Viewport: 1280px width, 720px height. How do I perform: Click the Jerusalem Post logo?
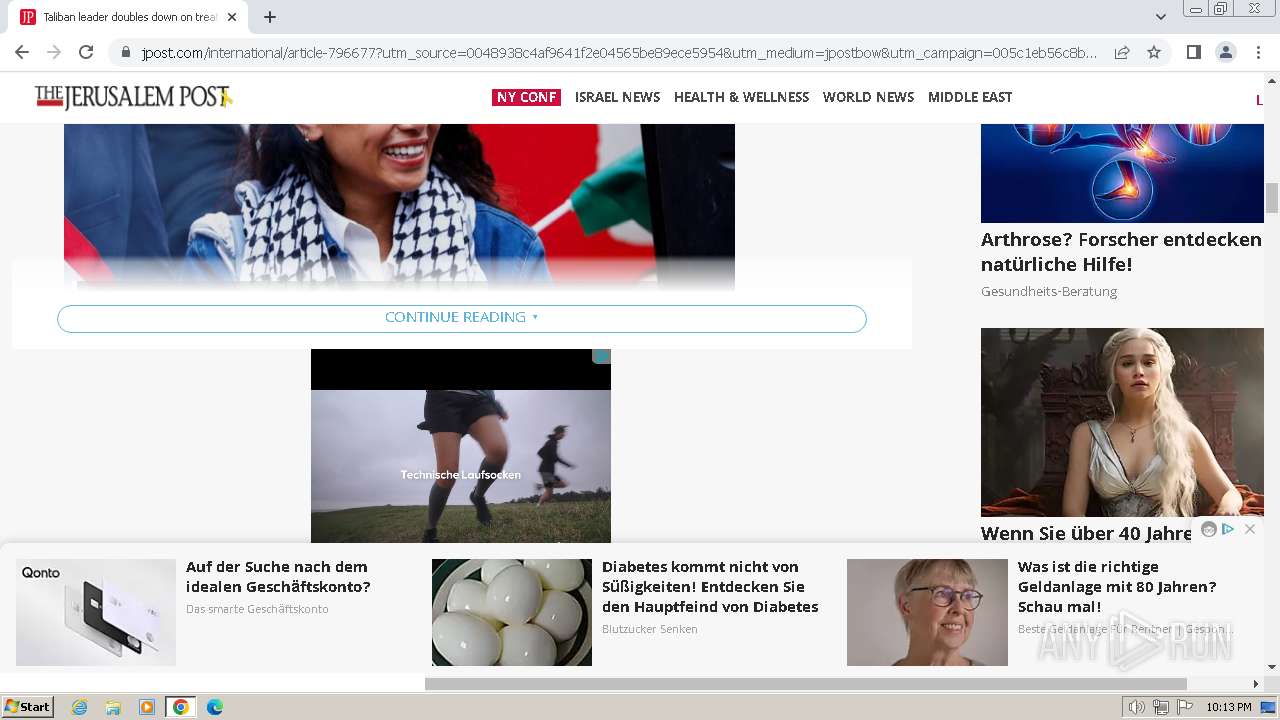coord(133,97)
